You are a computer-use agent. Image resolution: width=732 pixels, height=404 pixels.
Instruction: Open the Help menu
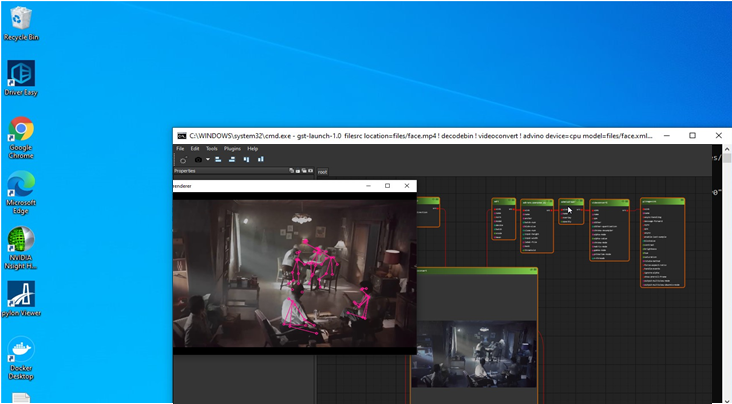[x=253, y=149]
